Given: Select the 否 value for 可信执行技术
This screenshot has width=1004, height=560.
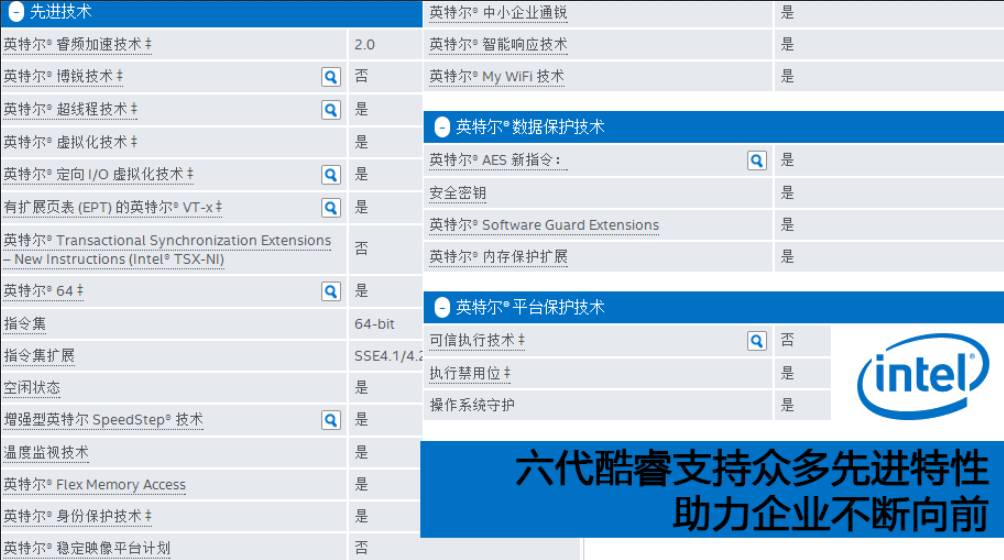Looking at the screenshot, I should pyautogui.click(x=787, y=340).
